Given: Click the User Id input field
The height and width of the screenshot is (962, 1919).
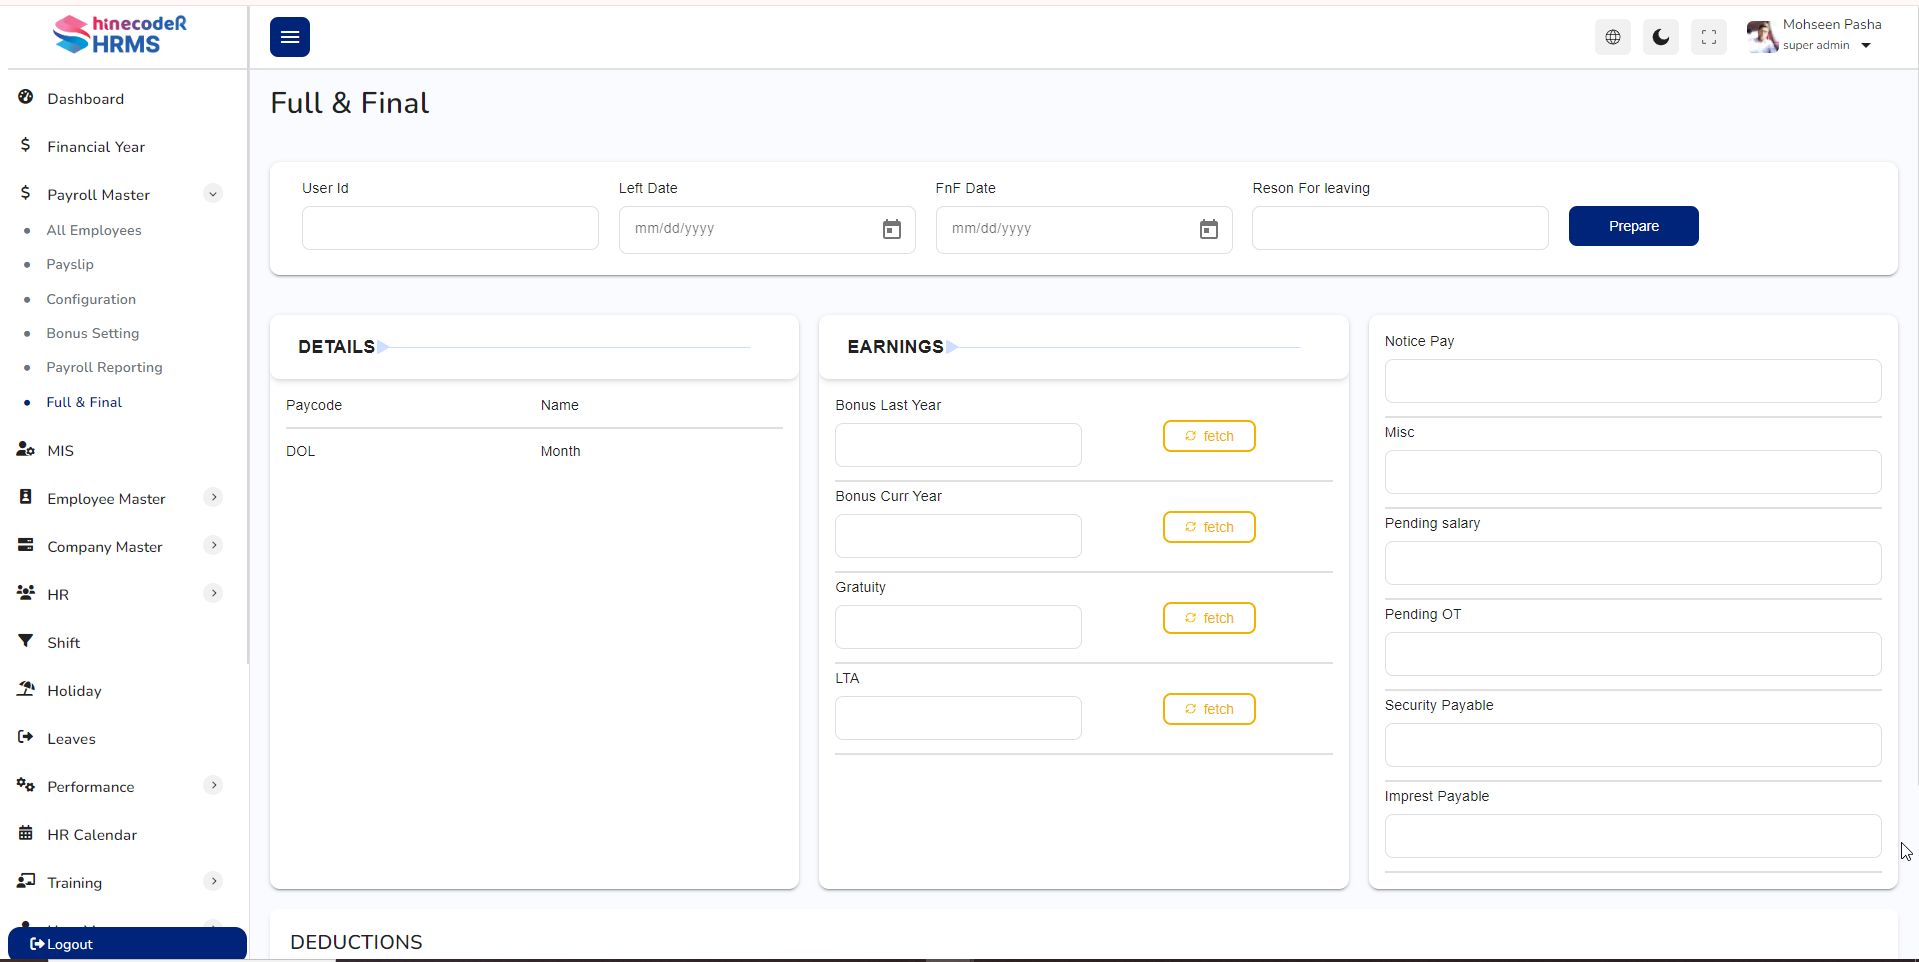Looking at the screenshot, I should 450,228.
